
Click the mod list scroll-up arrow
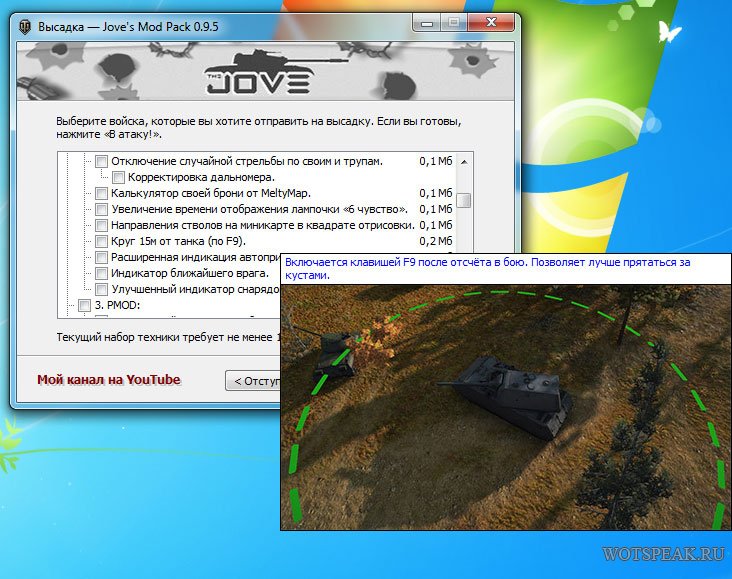(x=463, y=161)
